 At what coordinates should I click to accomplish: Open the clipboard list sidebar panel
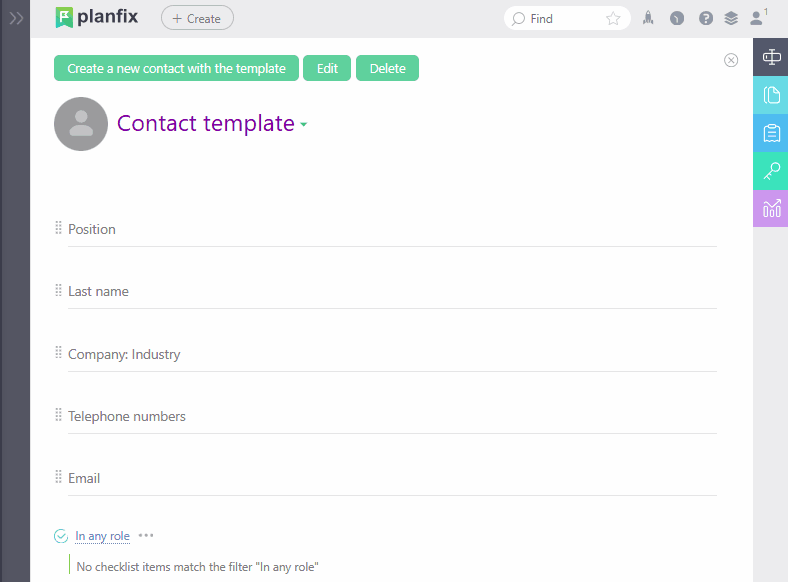click(x=771, y=133)
